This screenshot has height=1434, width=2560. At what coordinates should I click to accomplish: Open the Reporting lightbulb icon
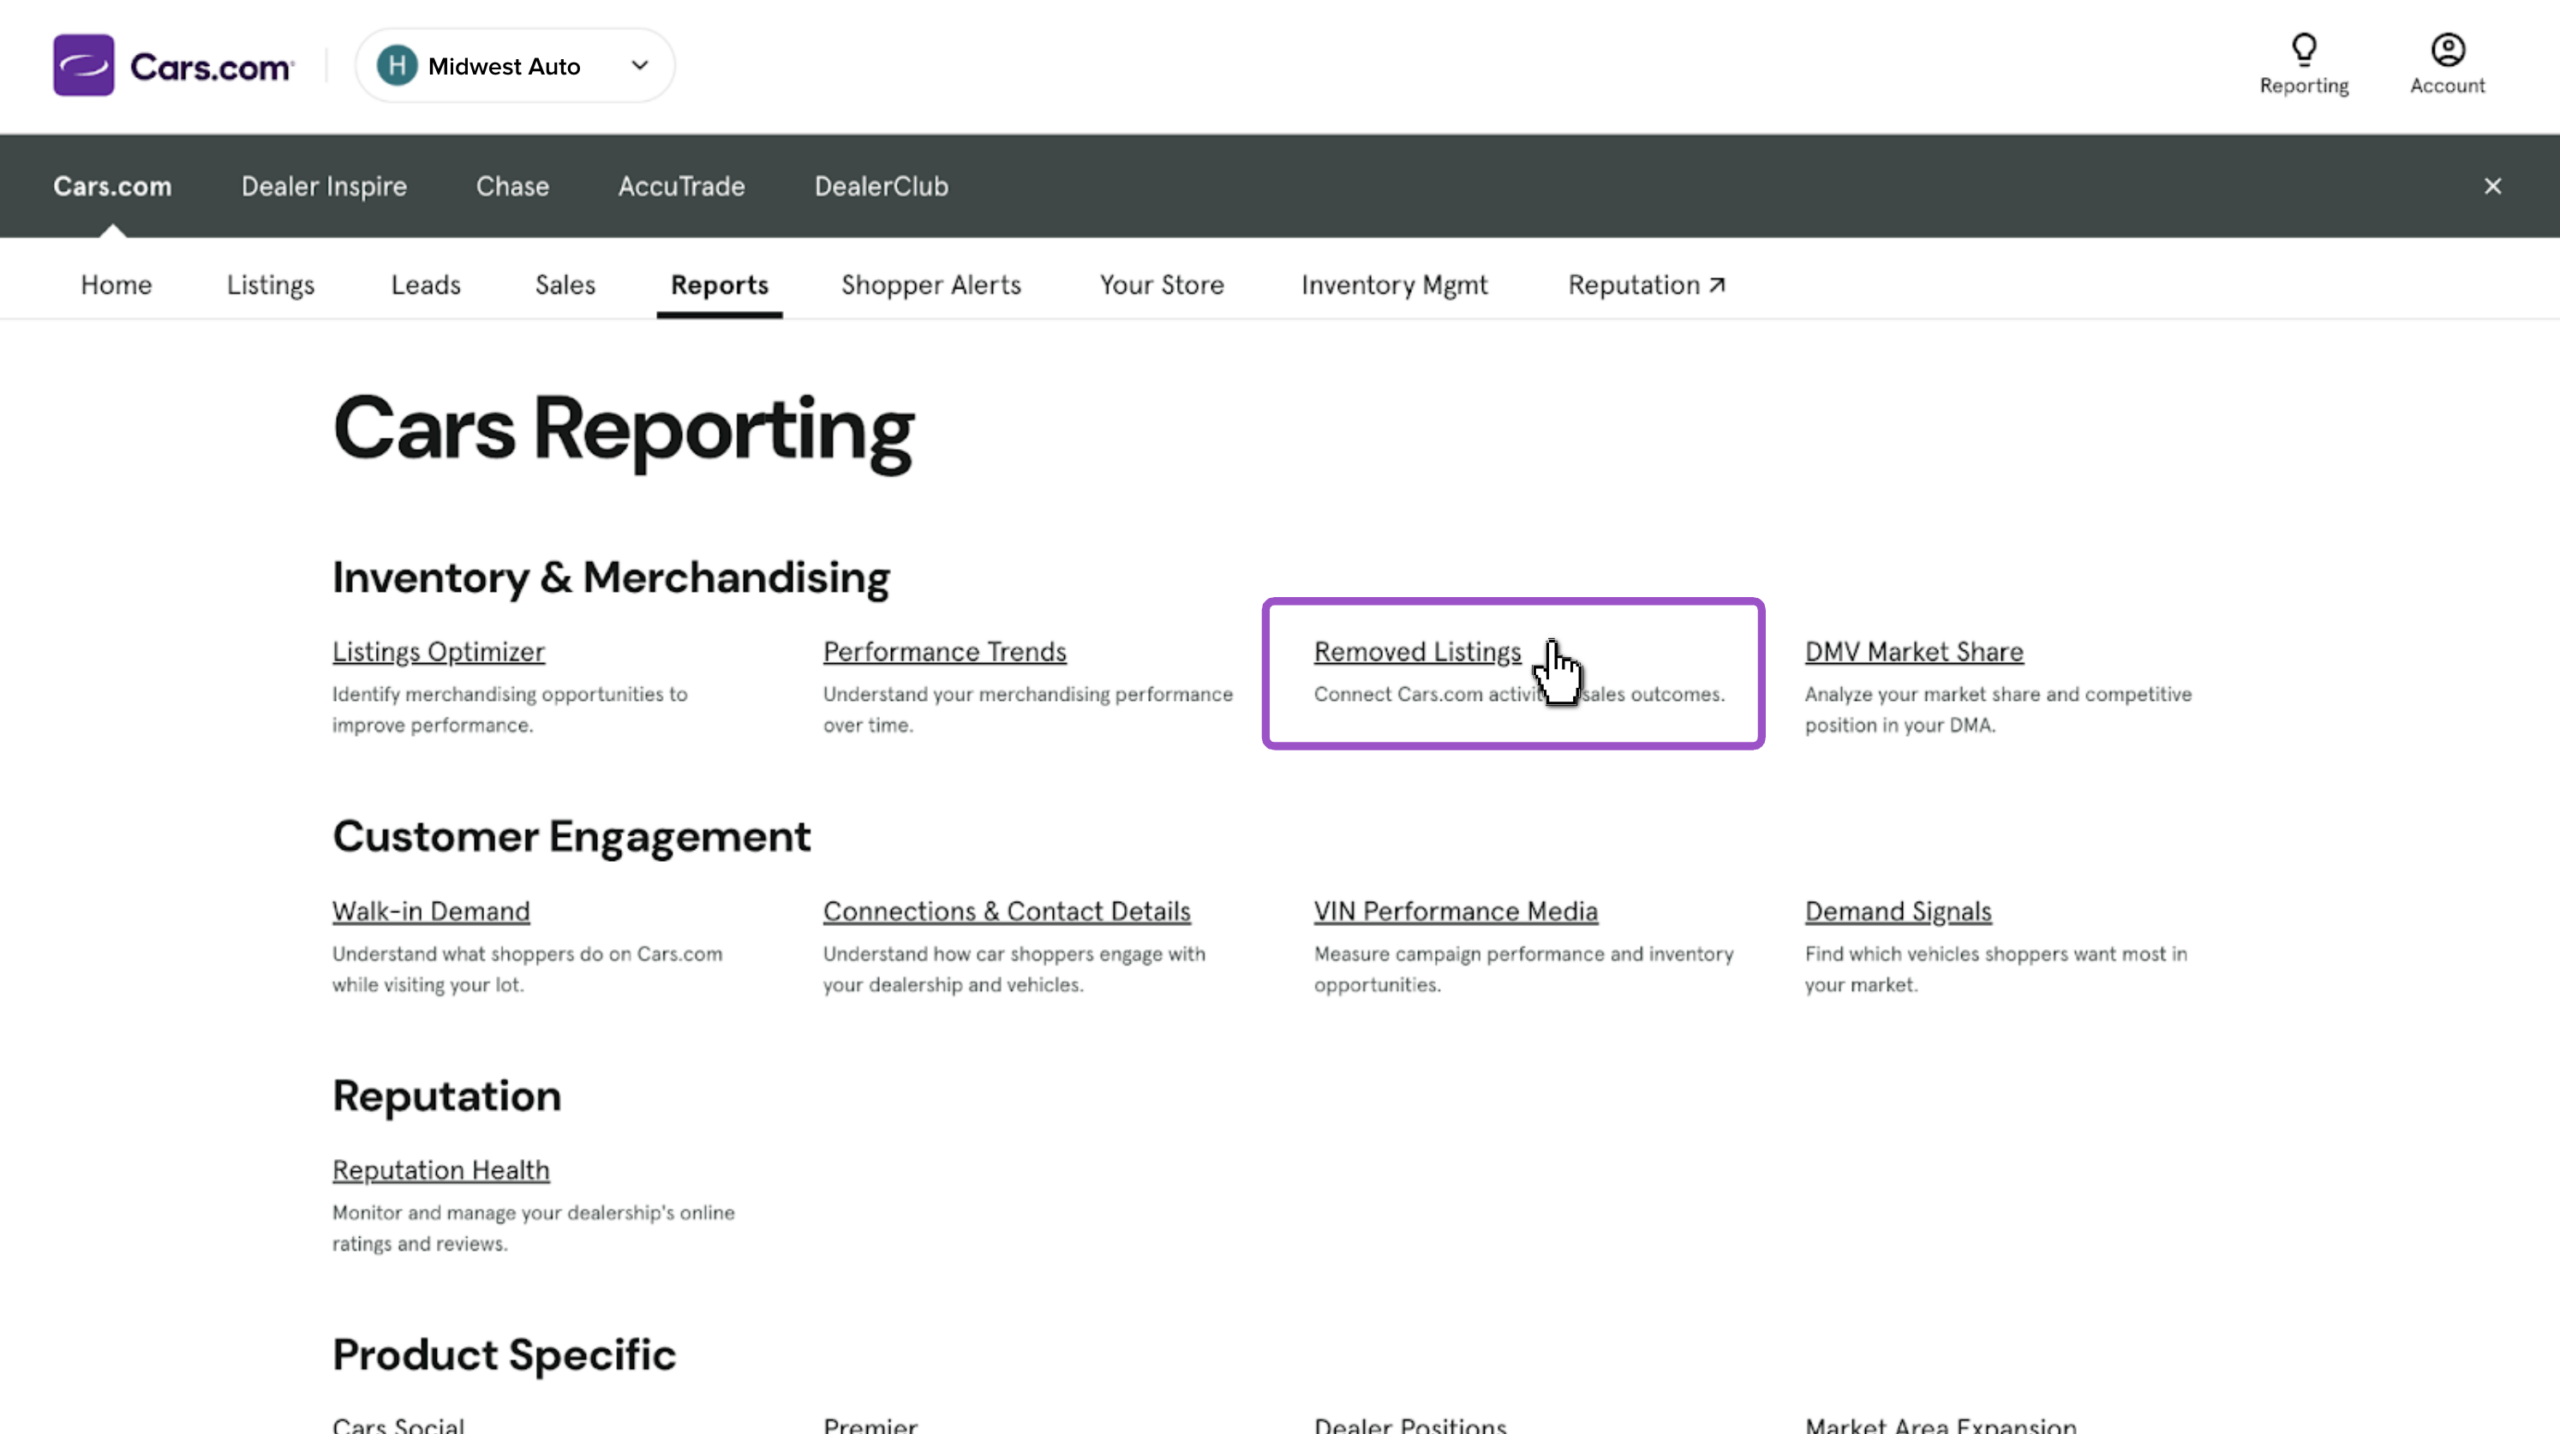[2304, 49]
